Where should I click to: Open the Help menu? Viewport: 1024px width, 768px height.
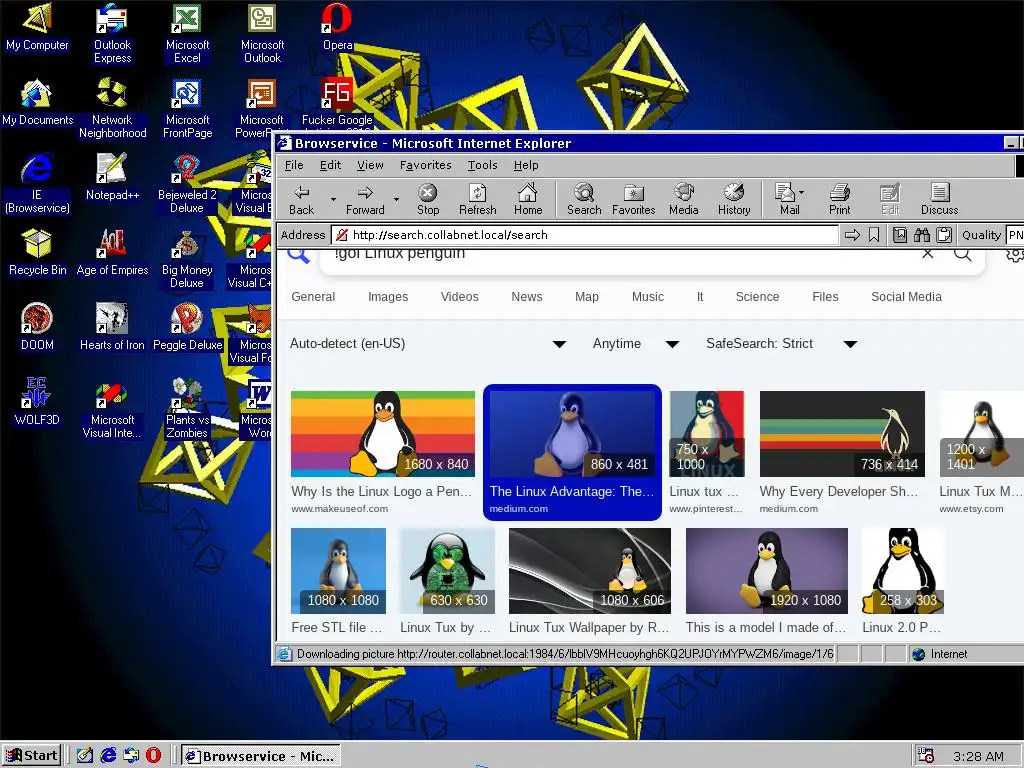pyautogui.click(x=526, y=165)
